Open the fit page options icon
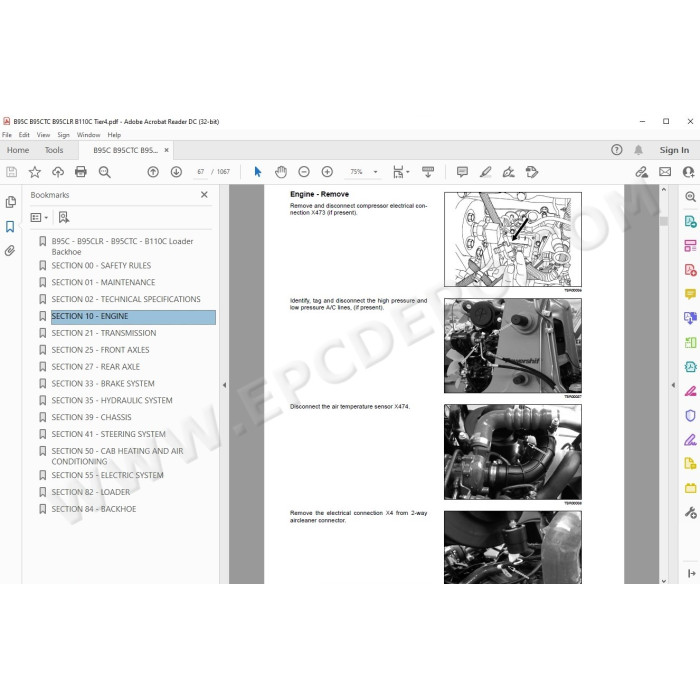Screen dimensions: 700x700 point(400,172)
